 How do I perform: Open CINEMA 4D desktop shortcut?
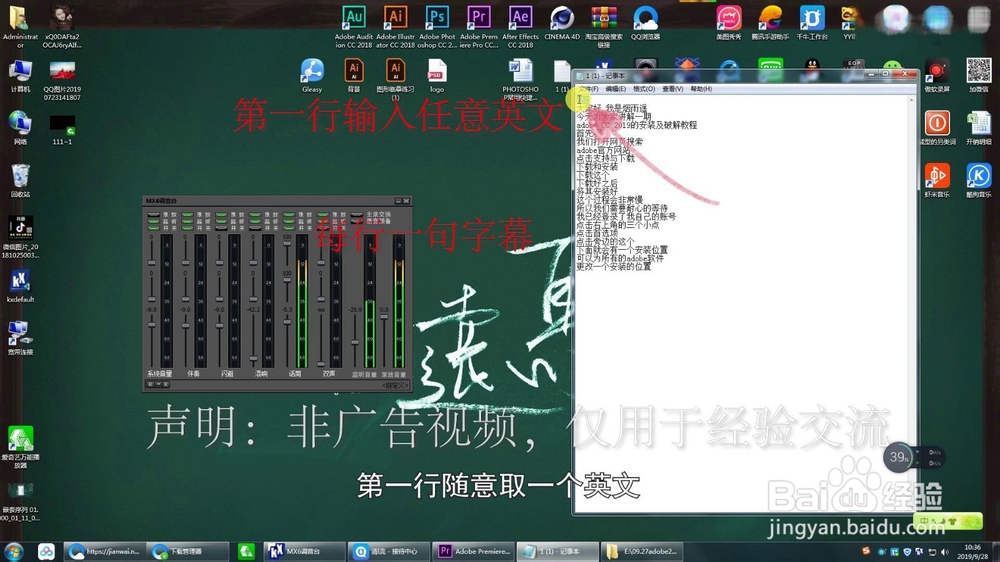(x=562, y=22)
